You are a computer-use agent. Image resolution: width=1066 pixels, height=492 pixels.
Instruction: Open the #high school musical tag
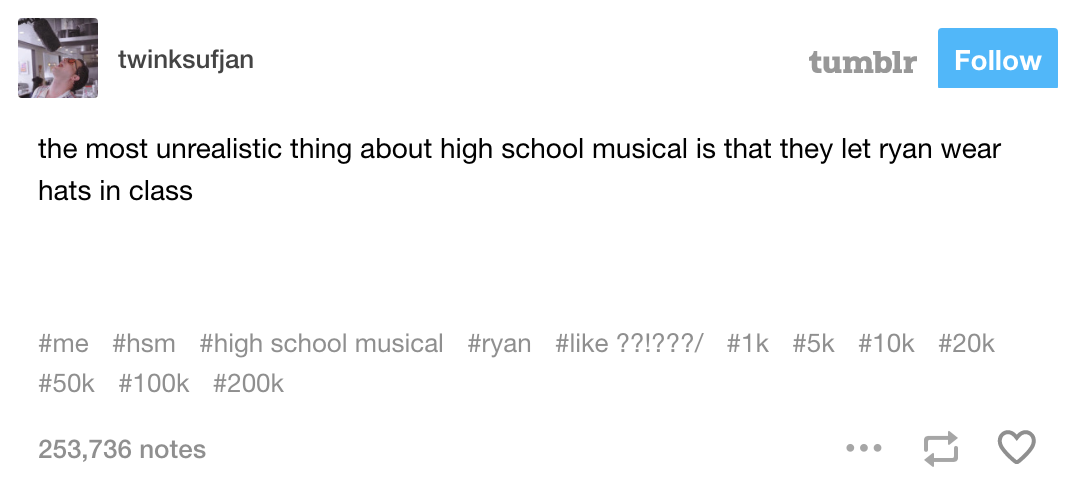click(322, 343)
